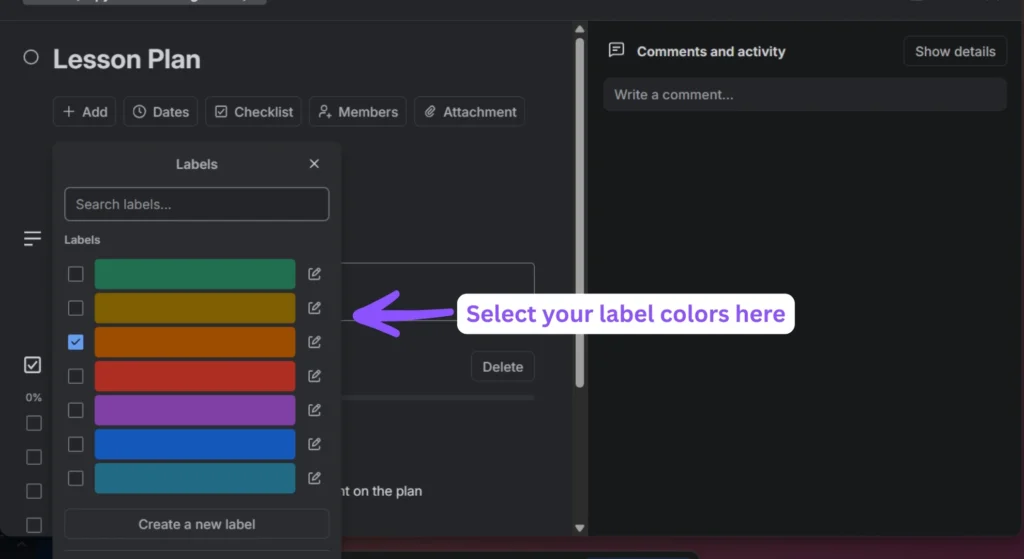Check the green label checkbox

76,274
